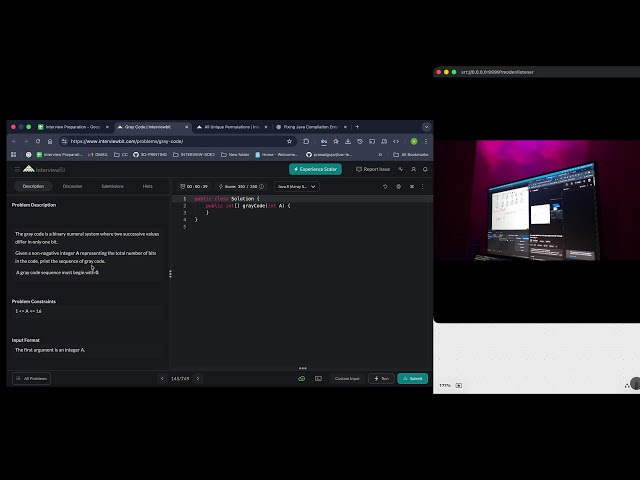Reset code with the editor reset icon
The width and height of the screenshot is (640, 480).
click(385, 187)
